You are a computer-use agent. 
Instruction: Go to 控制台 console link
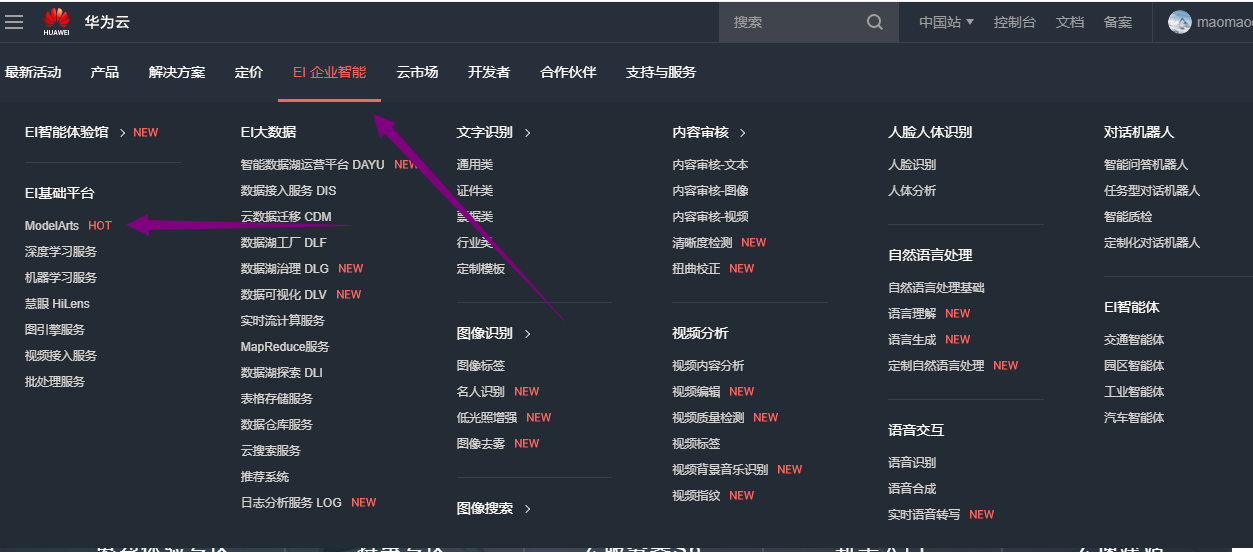pos(1015,22)
